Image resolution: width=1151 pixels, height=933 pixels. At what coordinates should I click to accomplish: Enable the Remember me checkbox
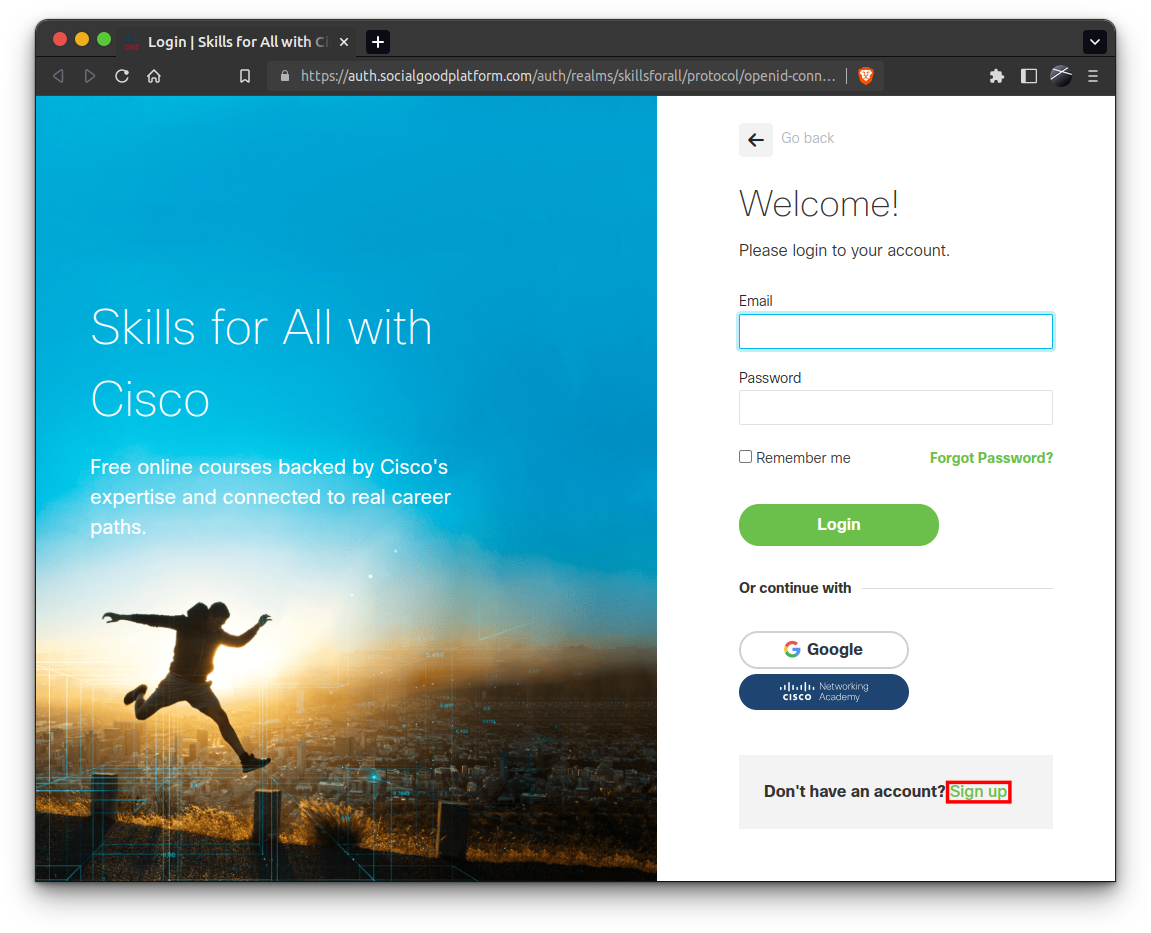(746, 457)
